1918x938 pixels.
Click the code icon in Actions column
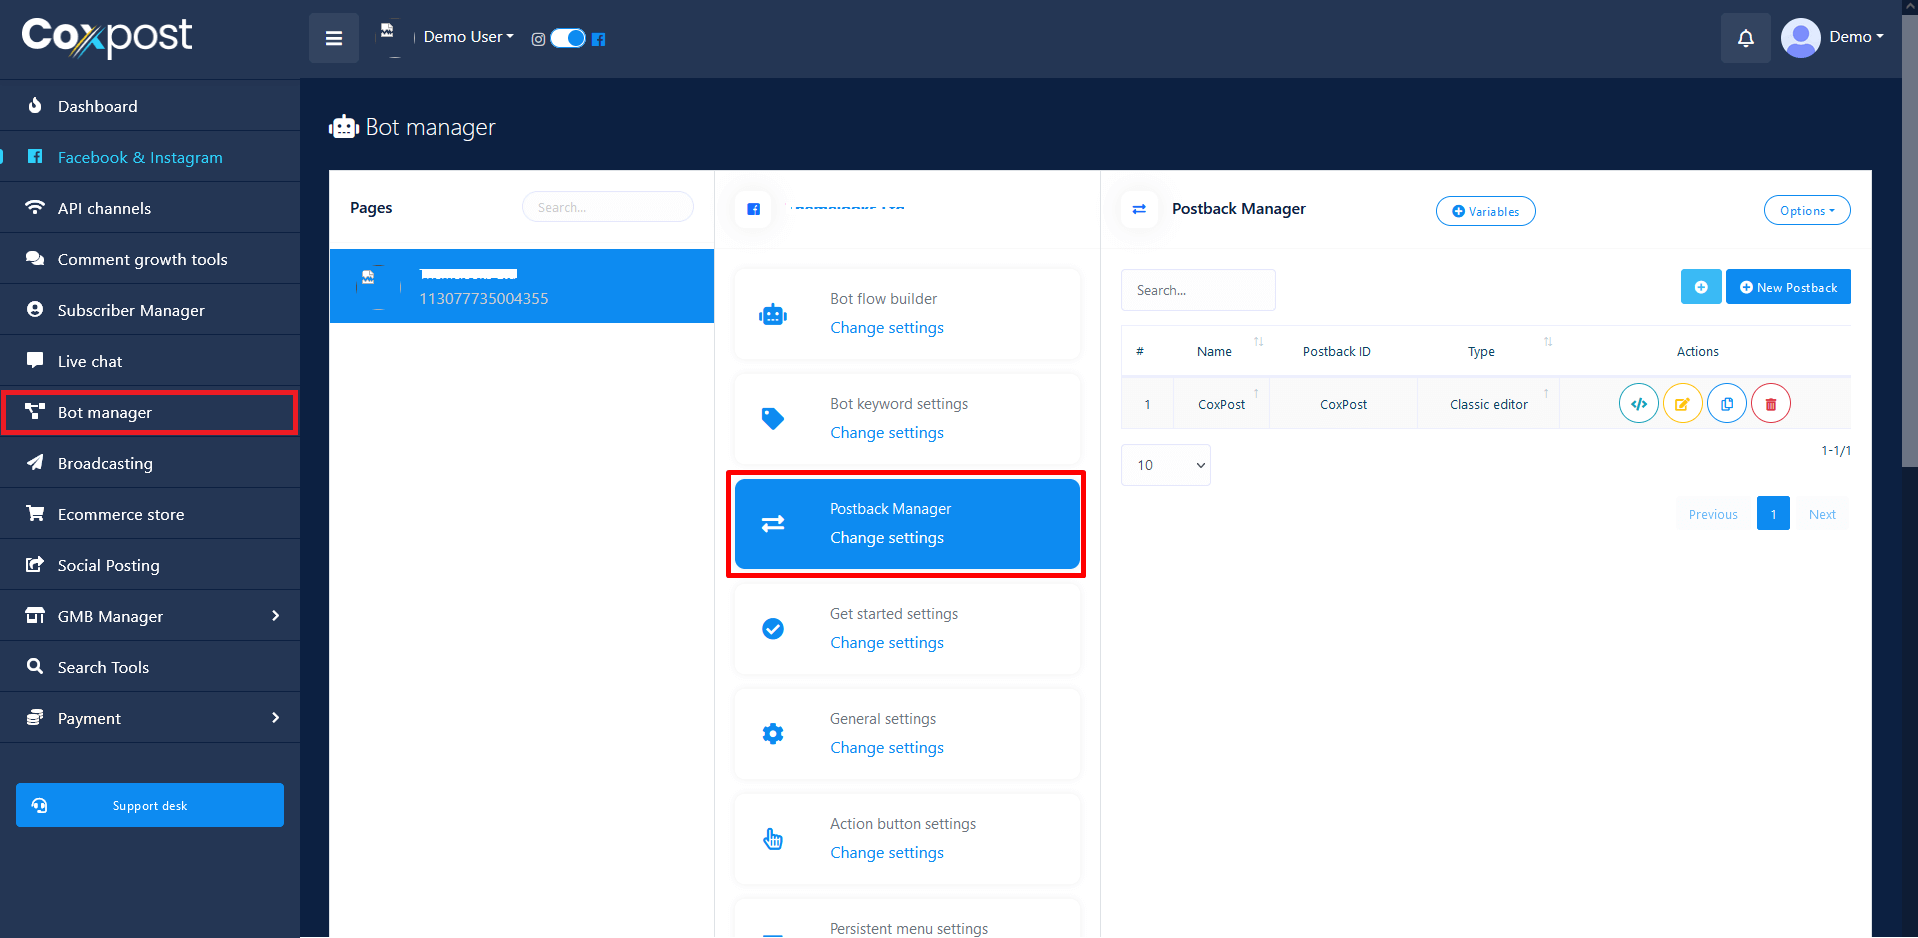coord(1638,404)
